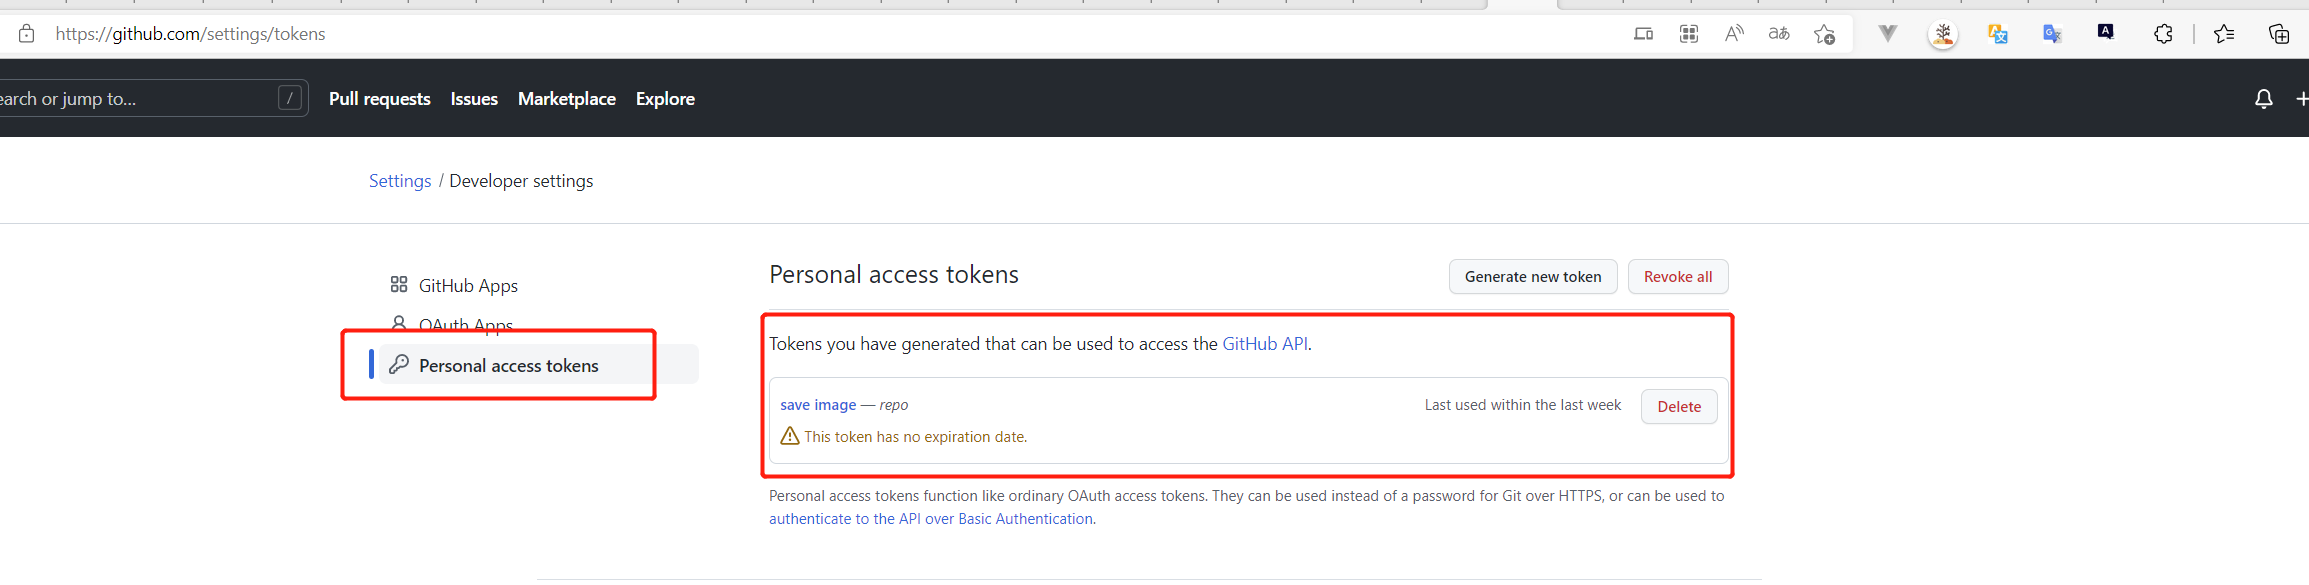Select Personal access tokens sidebar item
The image size is (2309, 585).
tap(508, 366)
